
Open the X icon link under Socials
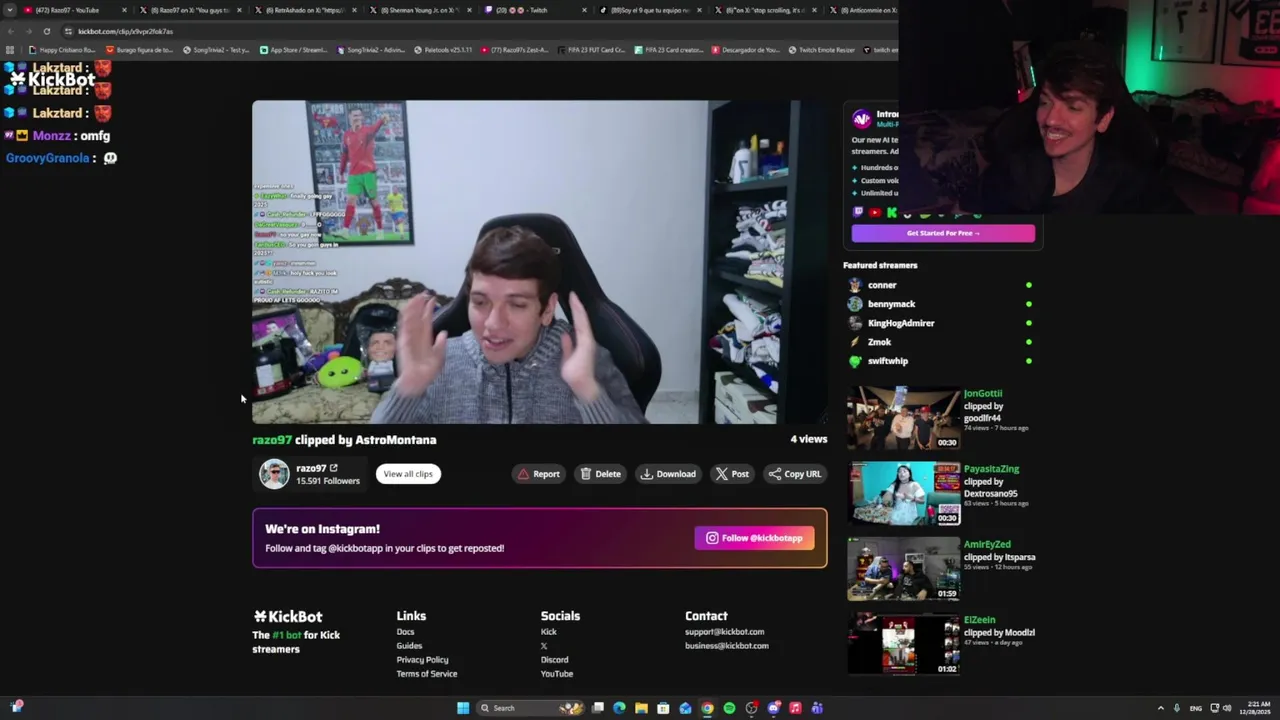click(544, 646)
